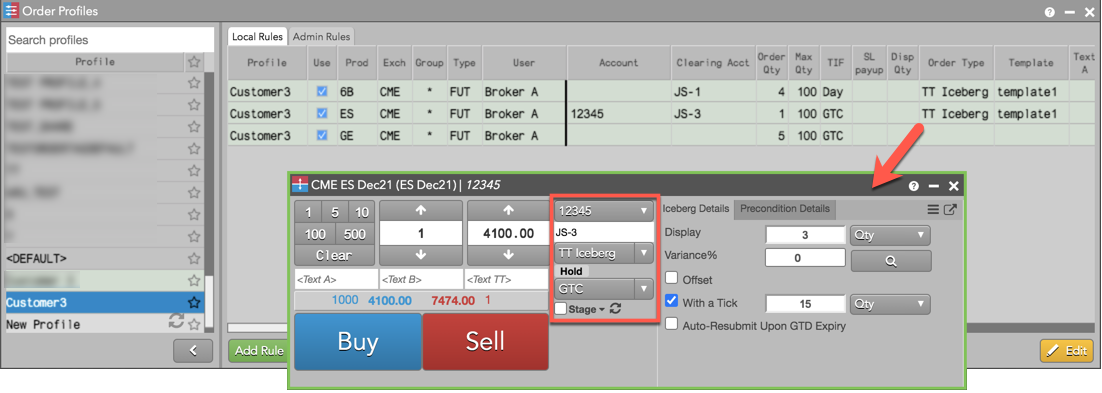Collapse the profile list with the left chevron button
Screen dimensions: 1102x393
click(193, 350)
